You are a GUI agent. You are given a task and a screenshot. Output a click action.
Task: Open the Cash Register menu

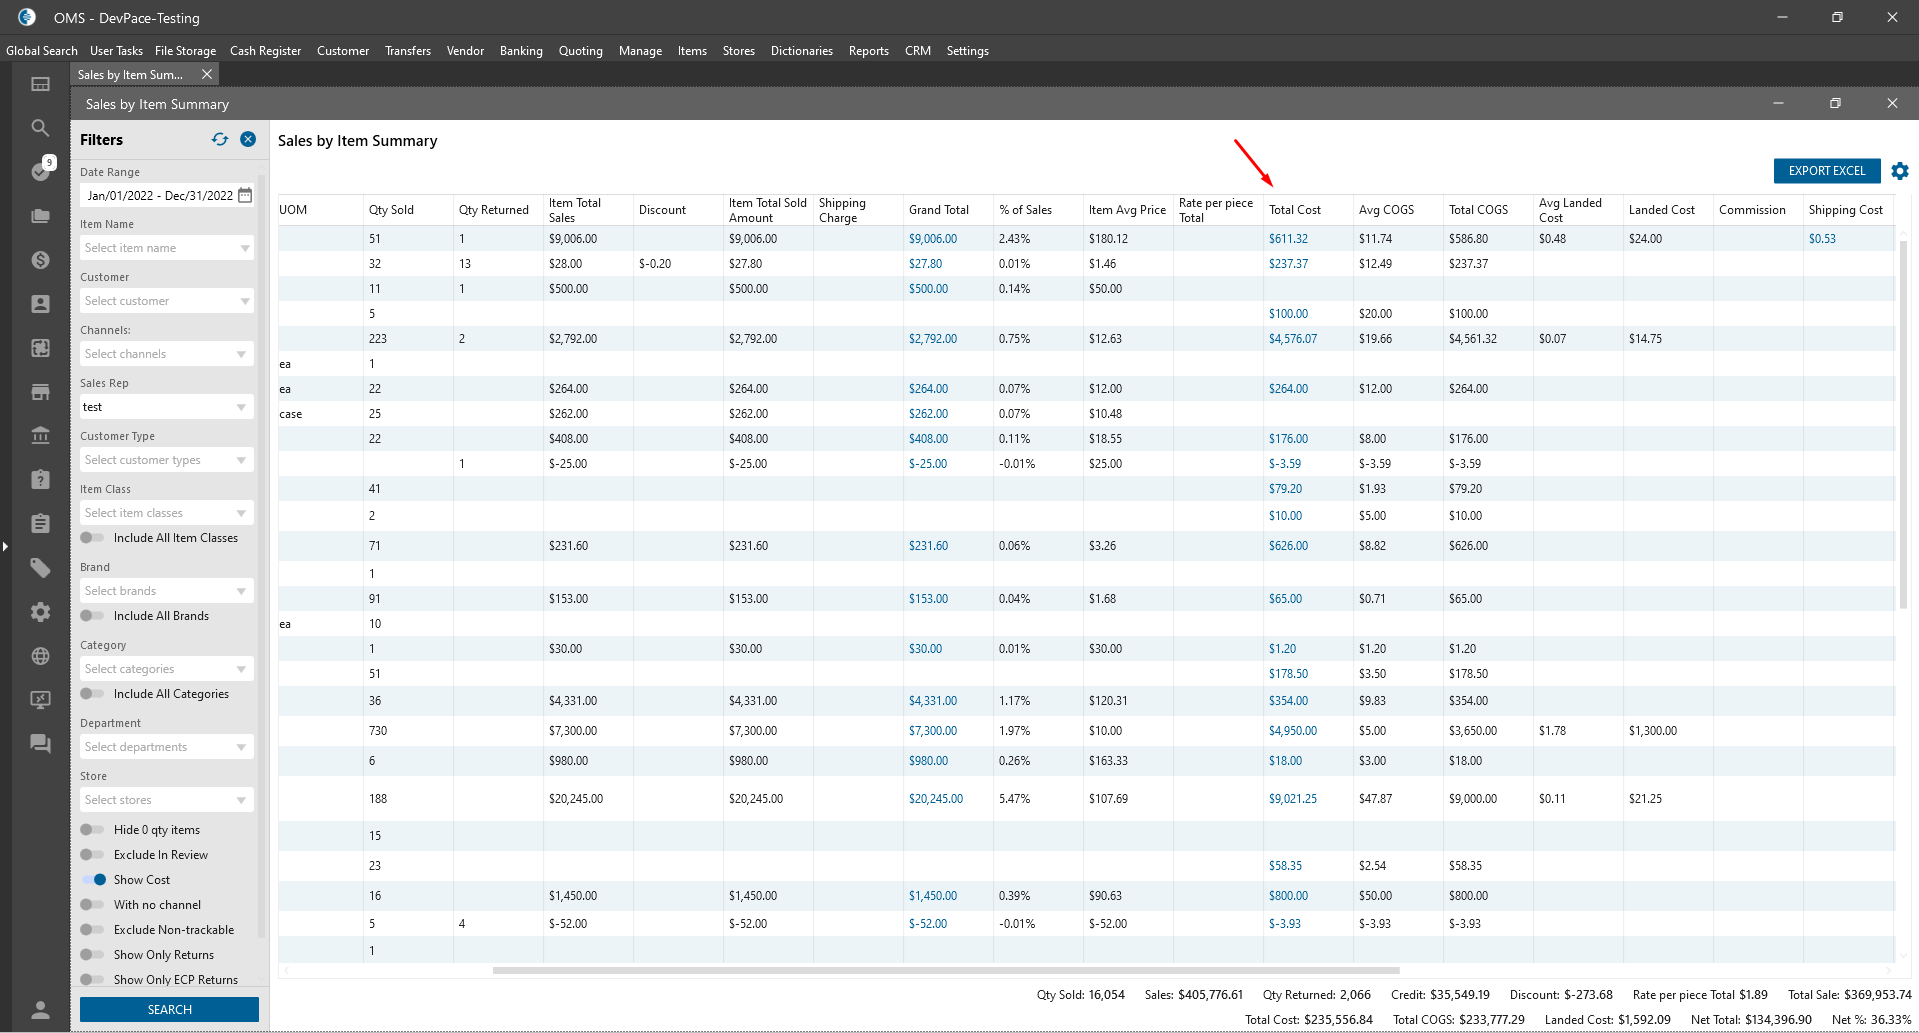click(265, 51)
